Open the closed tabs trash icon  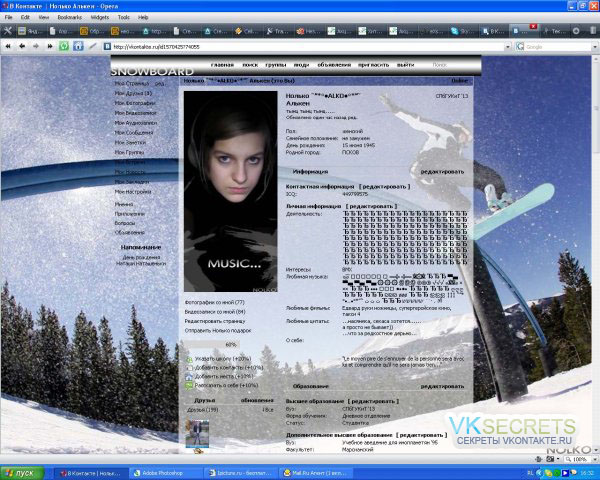point(594,31)
